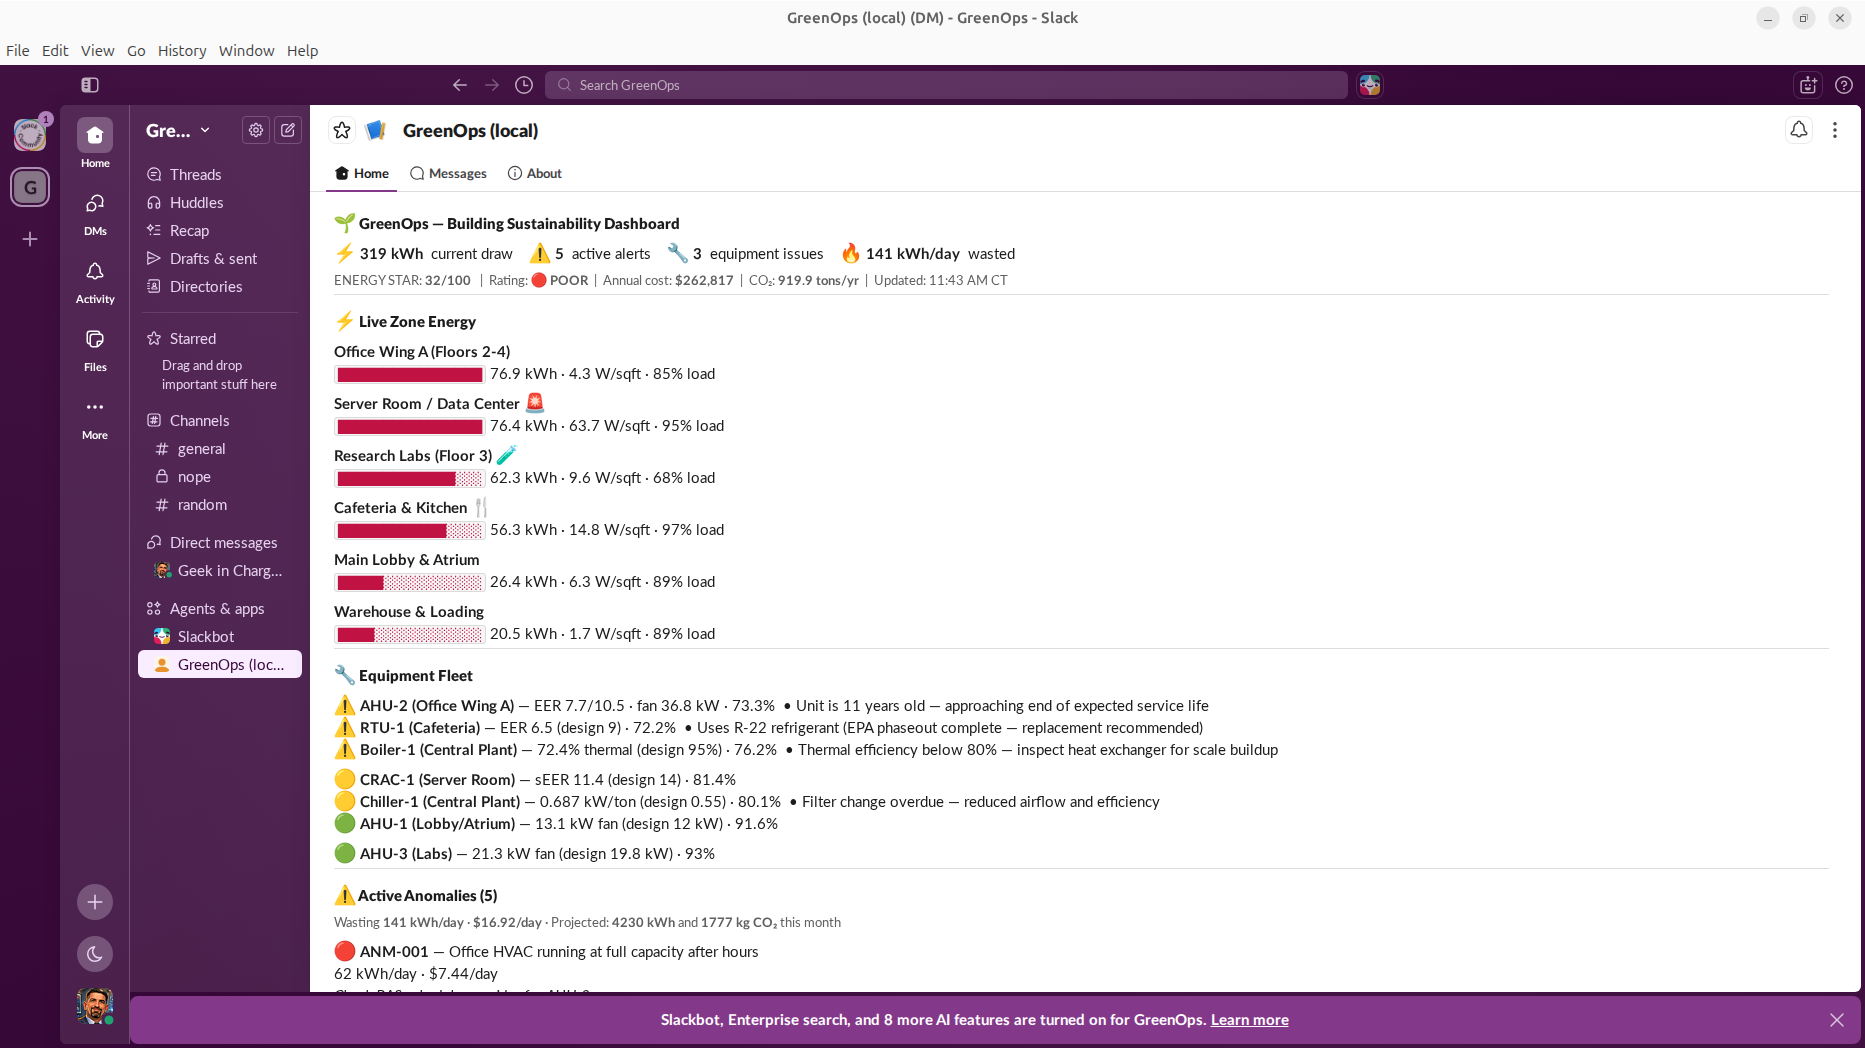This screenshot has width=1865, height=1048.
Task: Open the Edit menu
Action: pos(55,51)
